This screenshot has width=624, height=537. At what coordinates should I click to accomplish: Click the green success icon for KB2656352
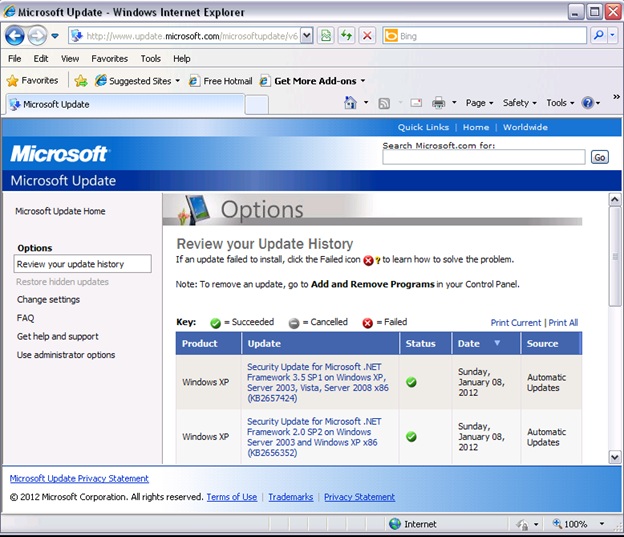click(x=411, y=437)
